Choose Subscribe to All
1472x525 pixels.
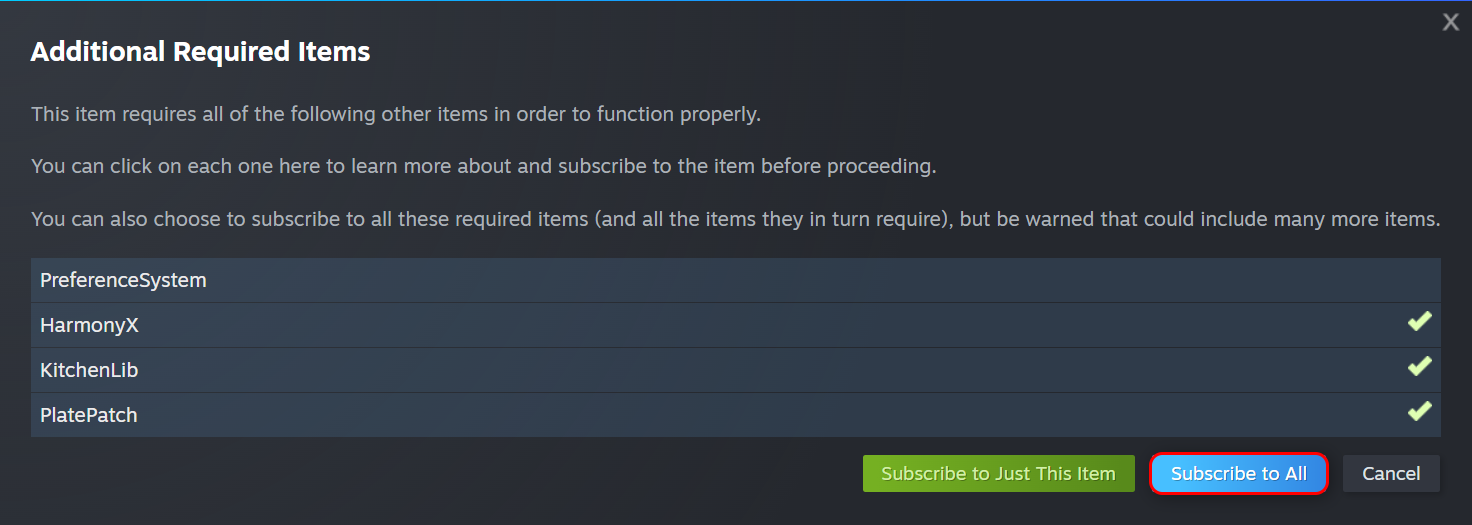click(1238, 474)
